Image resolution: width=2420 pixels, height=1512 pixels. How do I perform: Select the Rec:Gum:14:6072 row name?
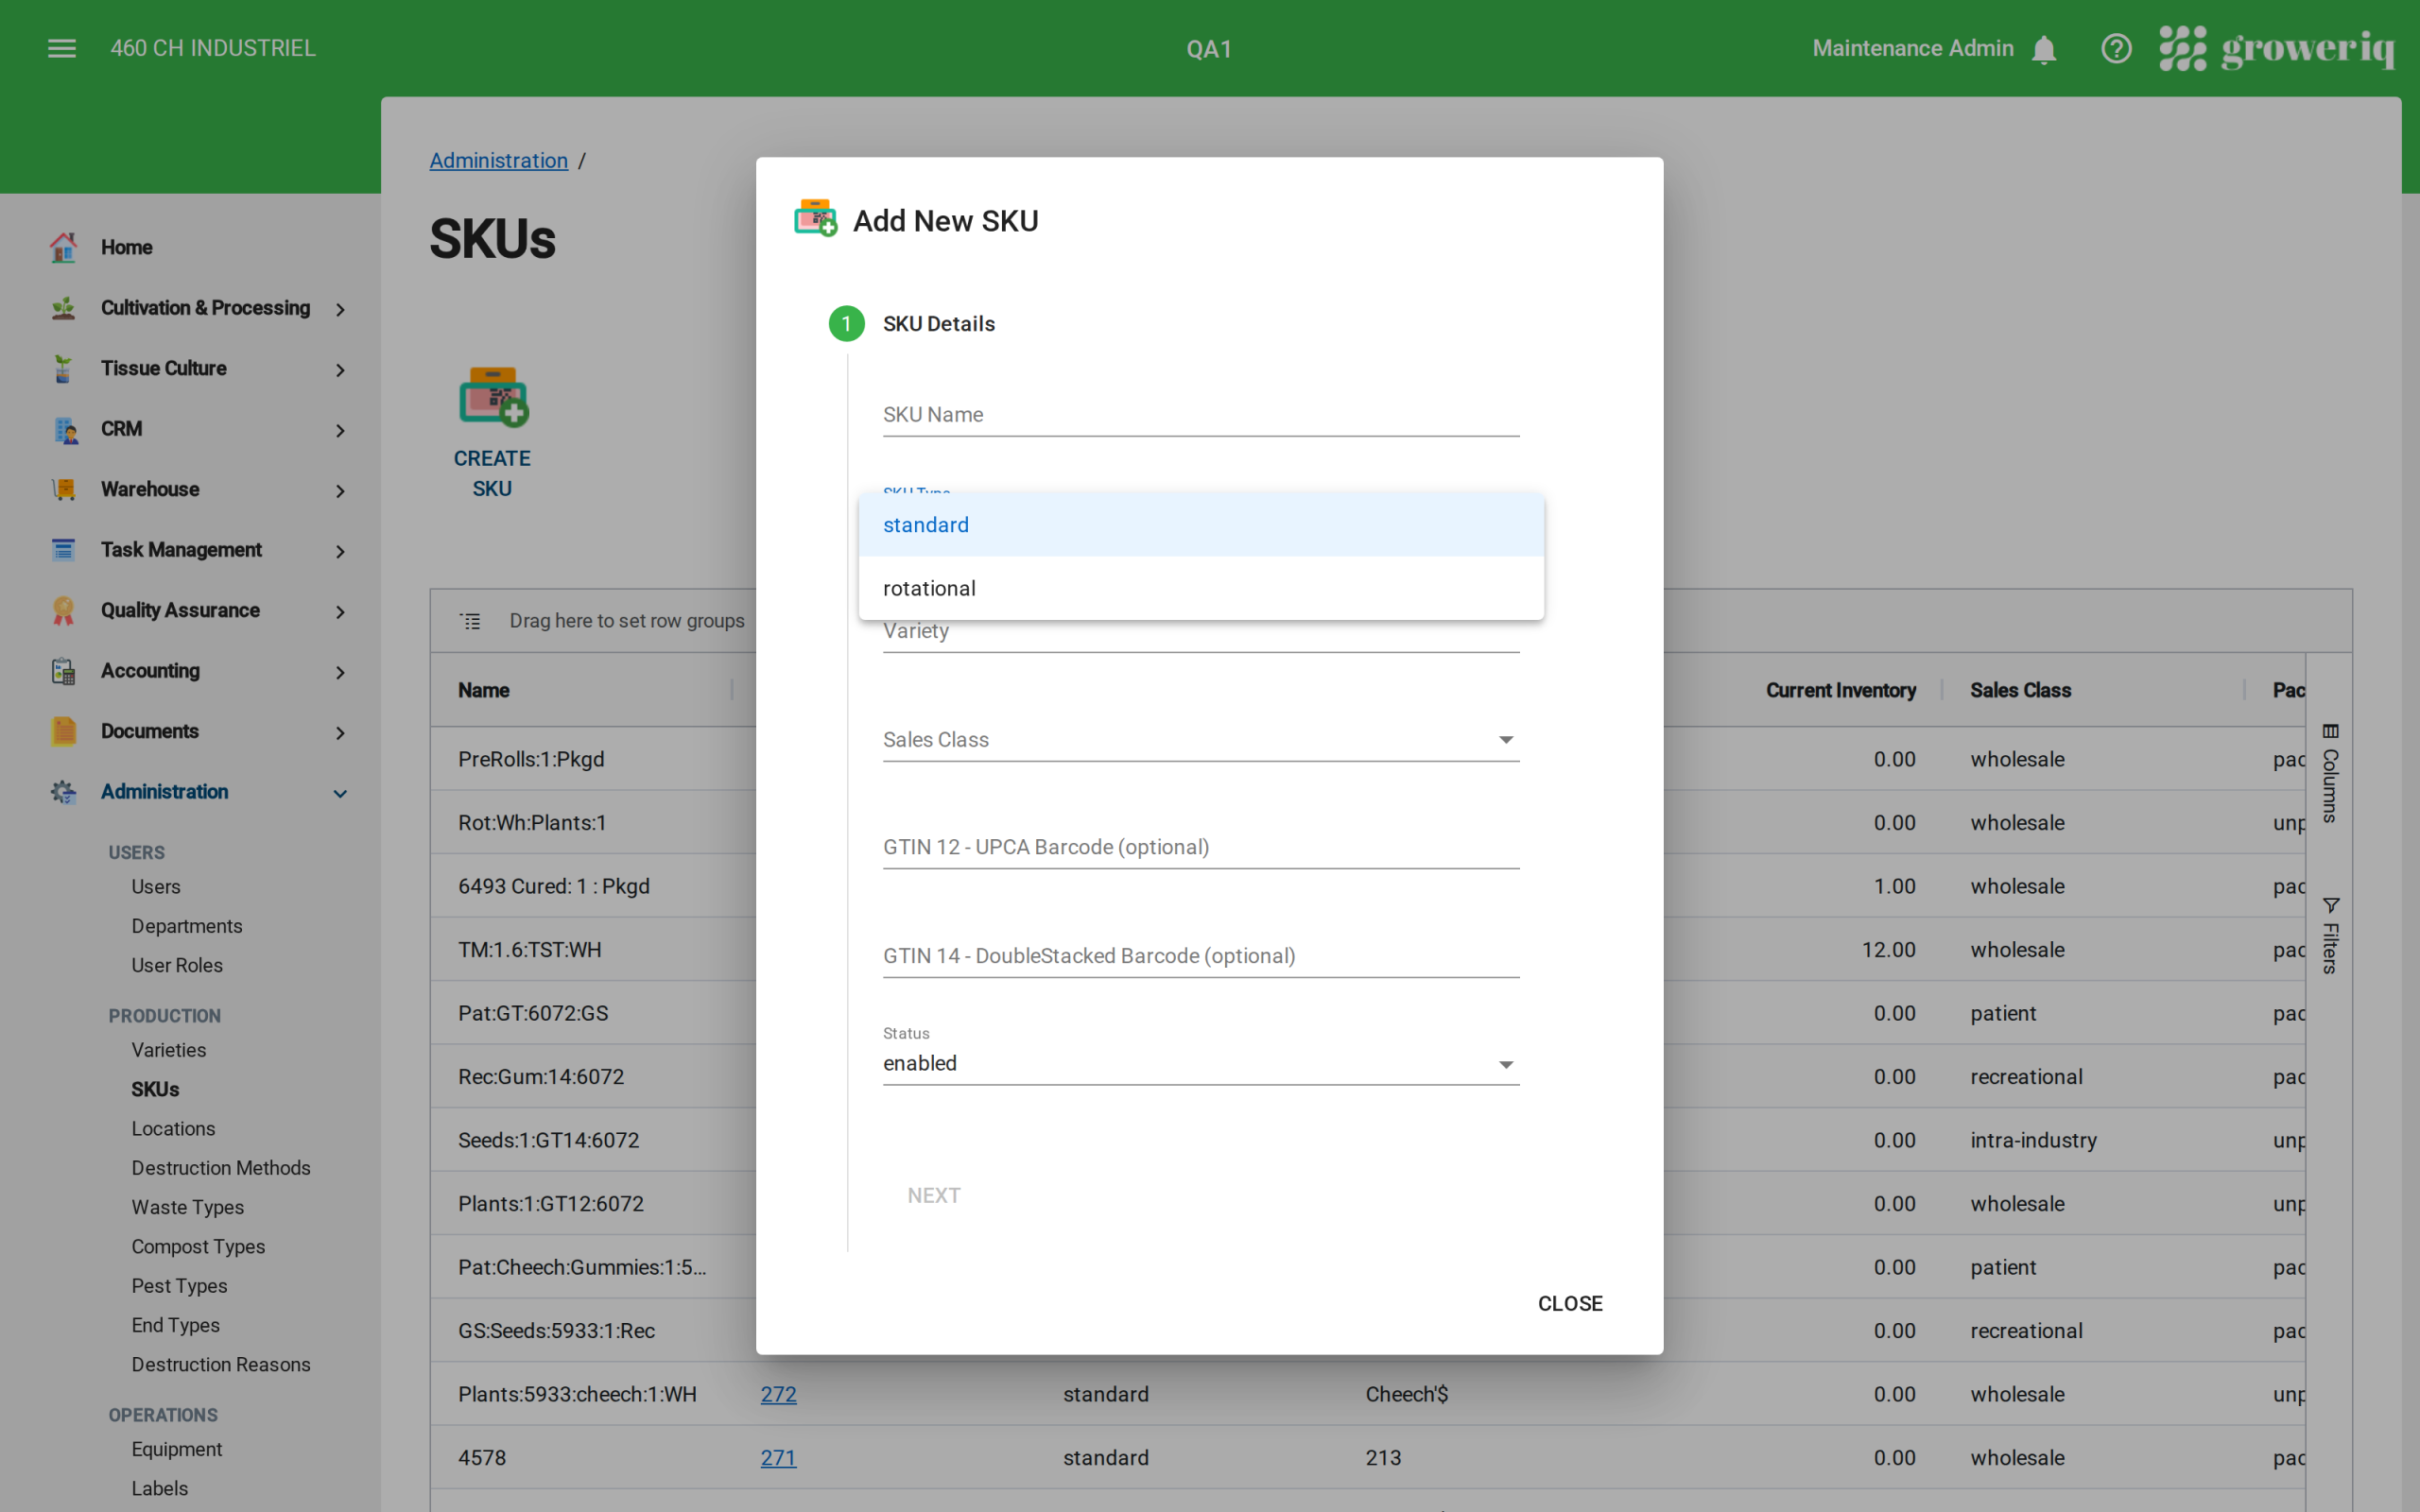(x=541, y=1077)
